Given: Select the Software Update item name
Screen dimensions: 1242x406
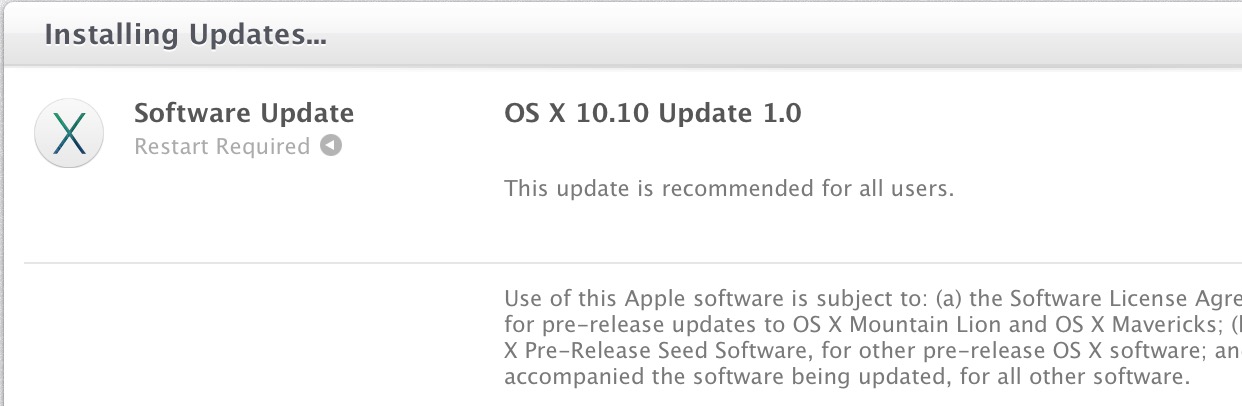Looking at the screenshot, I should click(x=244, y=113).
